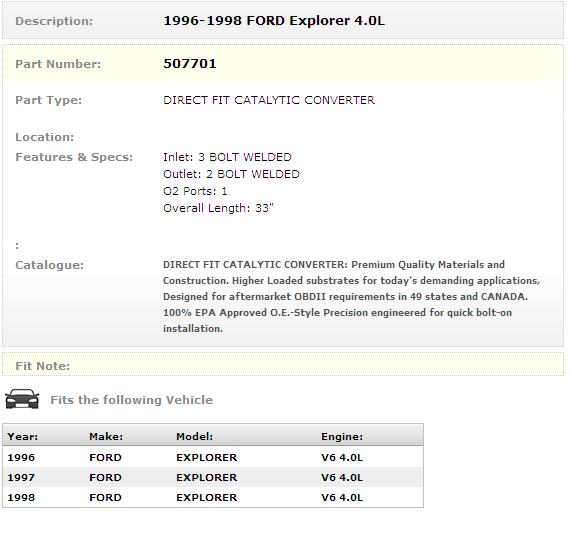Click the Features & Specs label

click(74, 157)
